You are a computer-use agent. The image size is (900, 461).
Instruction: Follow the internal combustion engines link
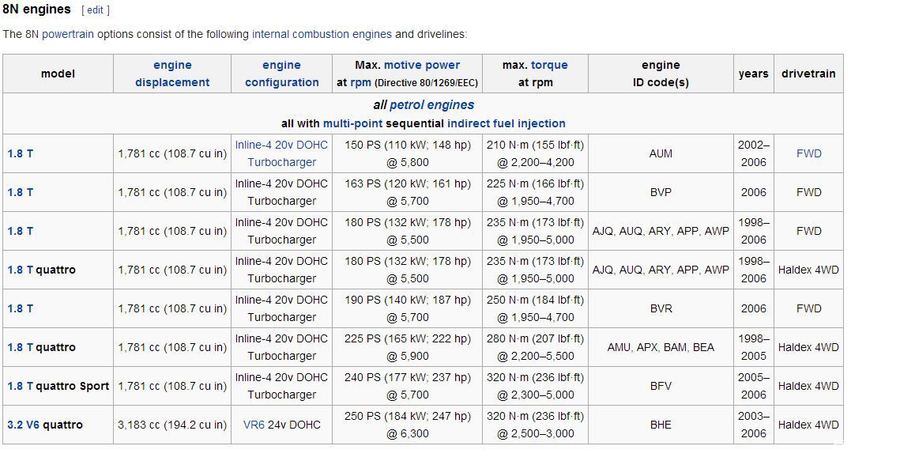pos(321,34)
